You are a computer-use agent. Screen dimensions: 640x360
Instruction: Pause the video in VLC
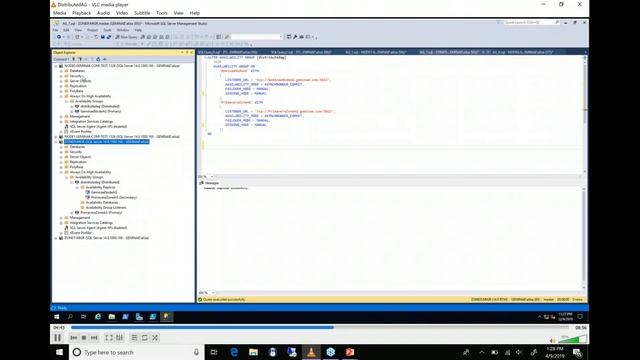[58, 338]
